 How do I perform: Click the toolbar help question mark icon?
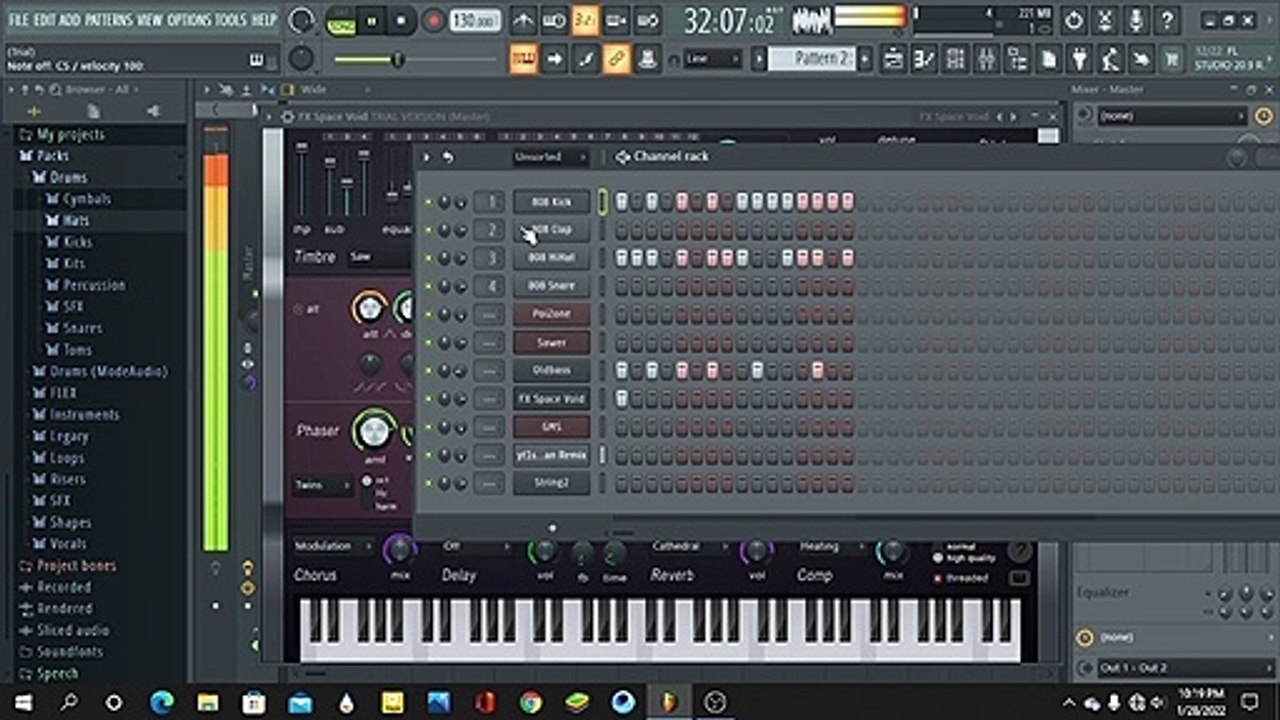[x=1166, y=20]
